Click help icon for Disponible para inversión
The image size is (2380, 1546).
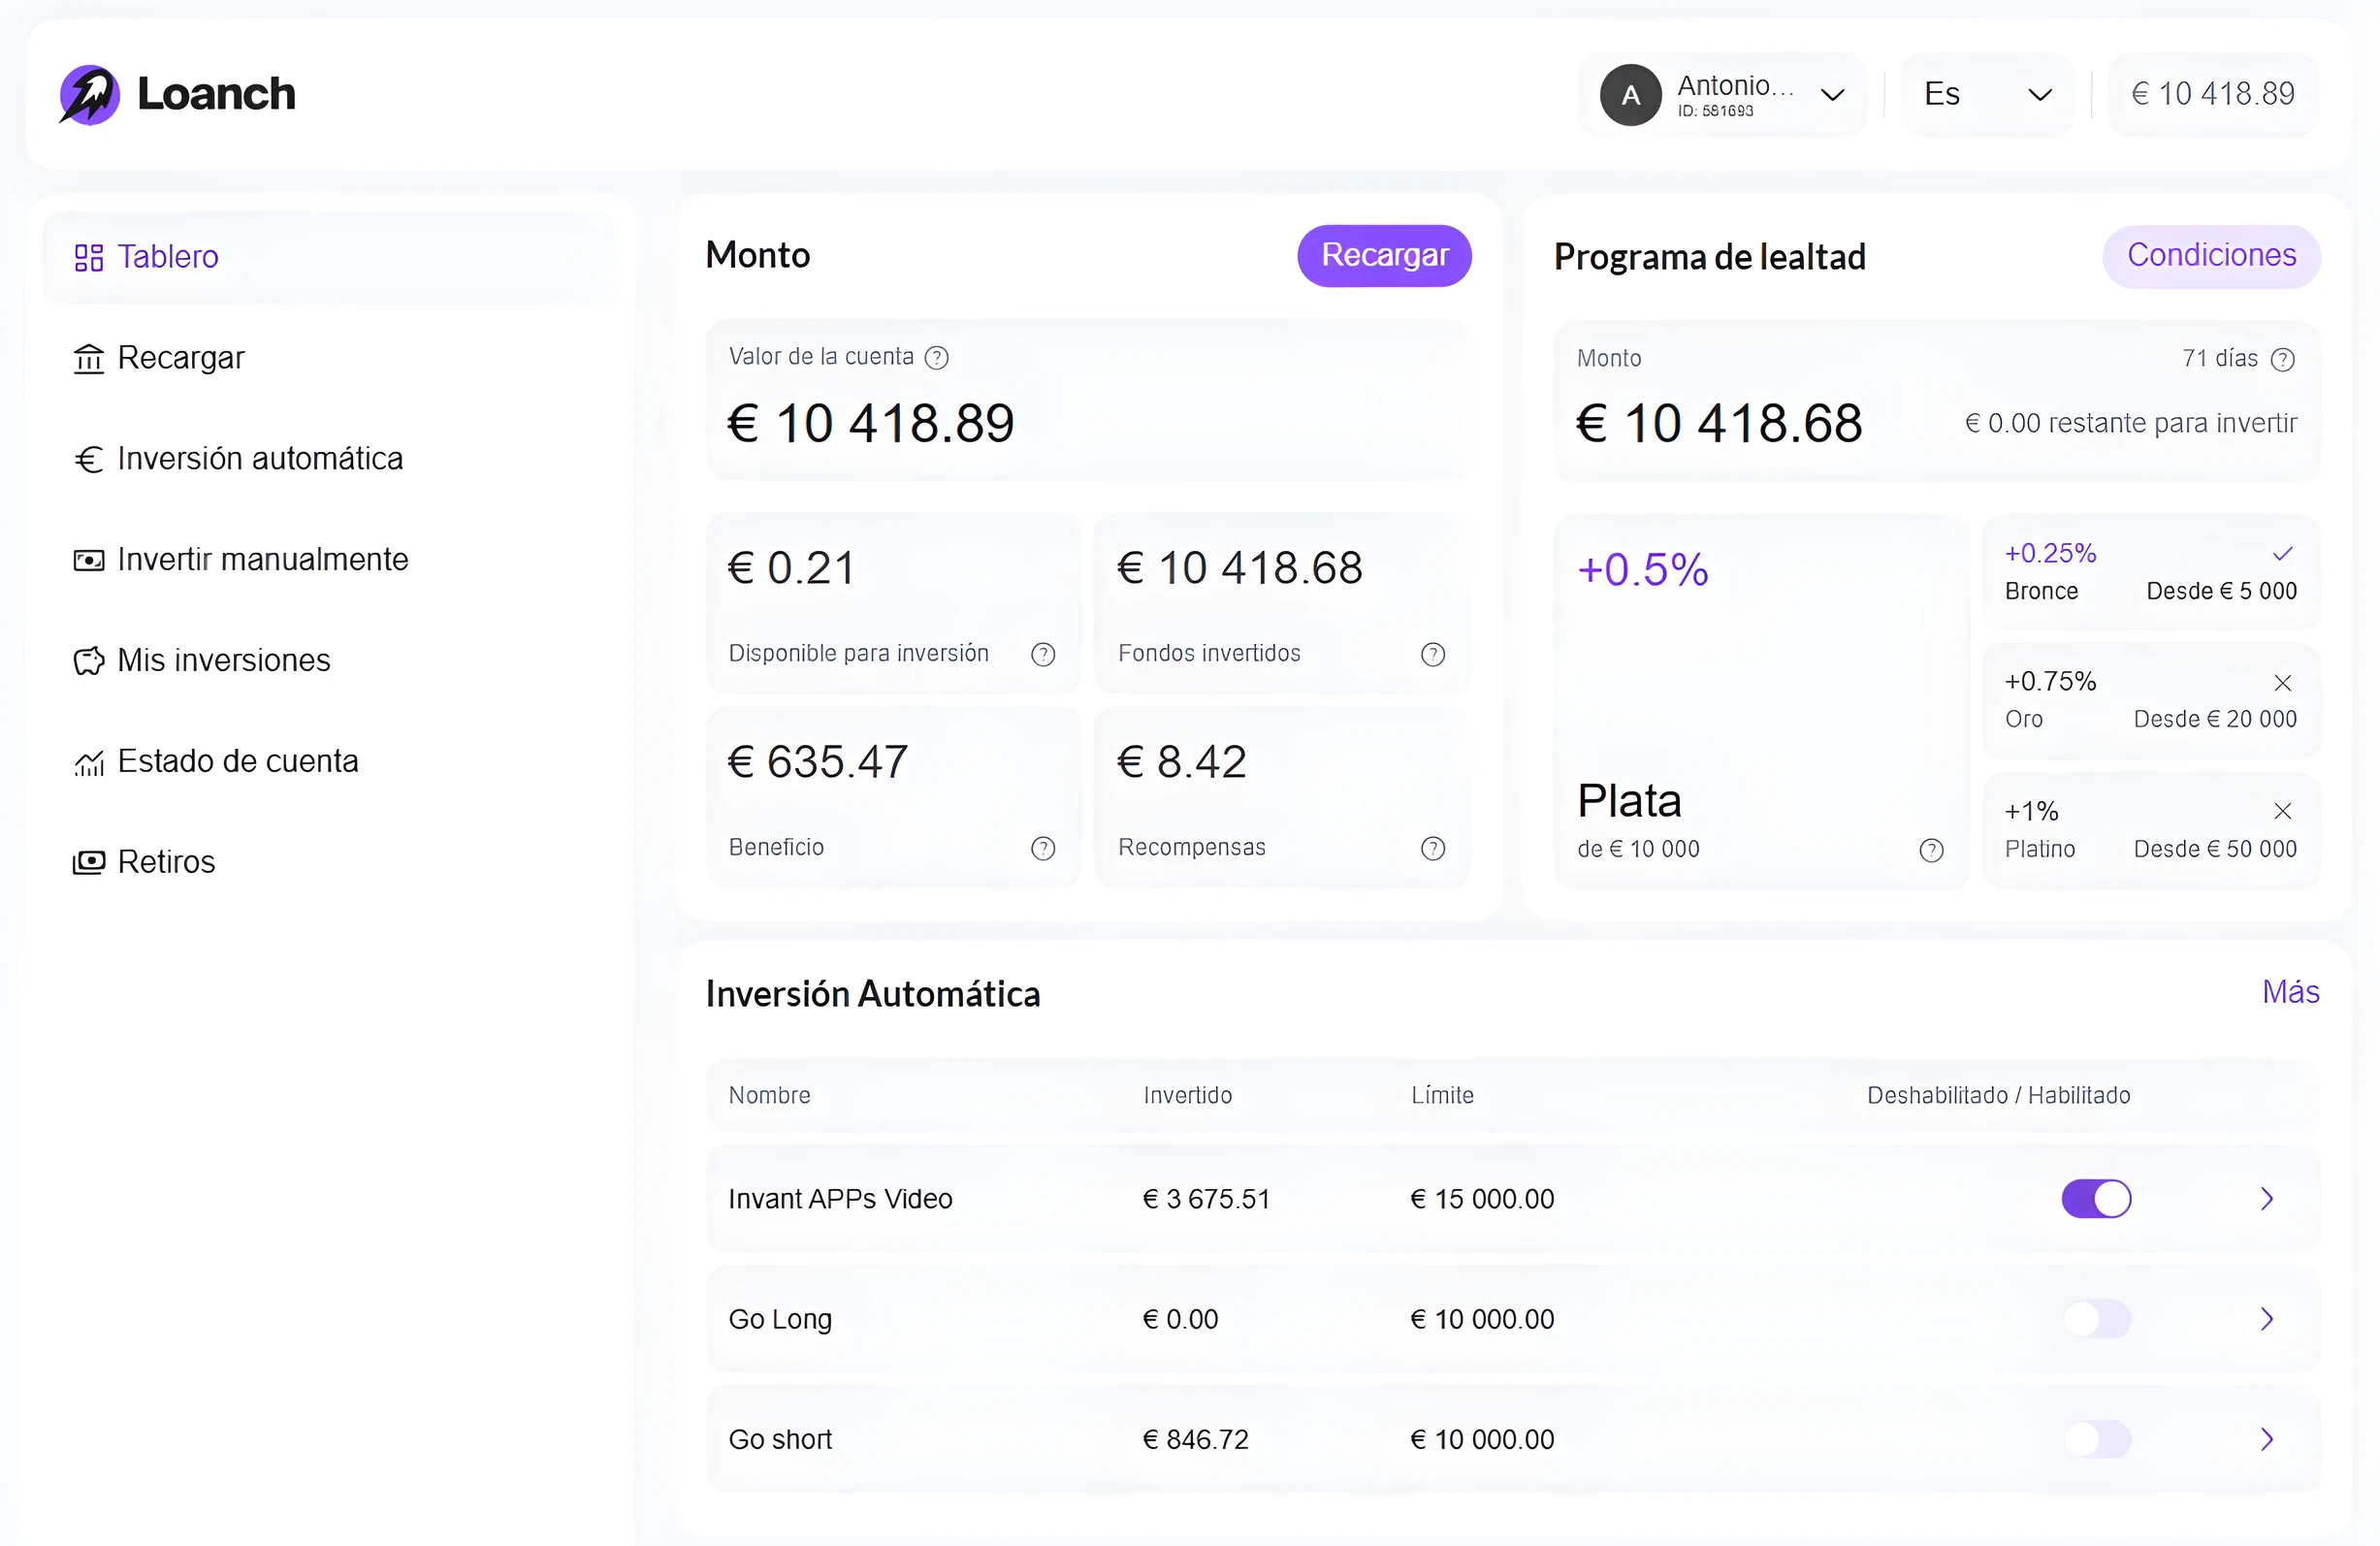[1042, 654]
